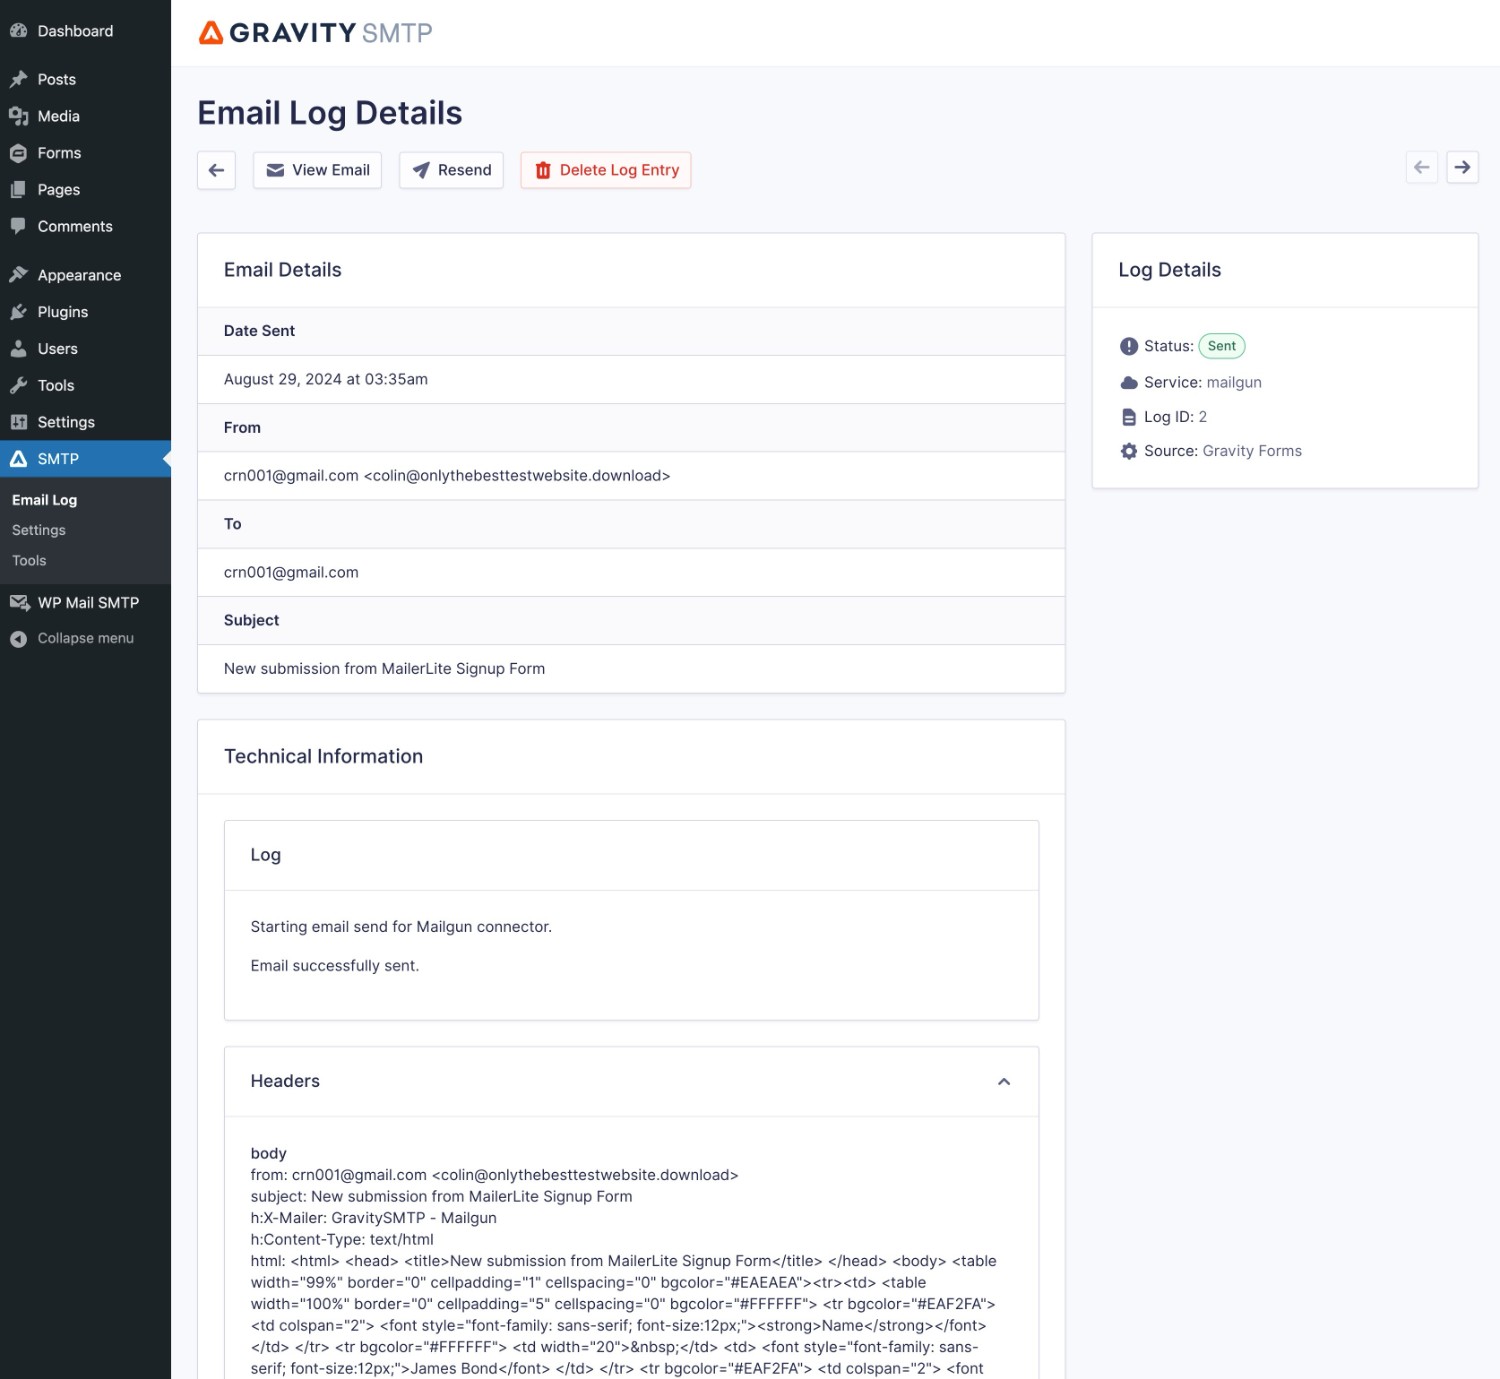Click the Settings sliders icon
1500x1379 pixels.
tap(18, 422)
